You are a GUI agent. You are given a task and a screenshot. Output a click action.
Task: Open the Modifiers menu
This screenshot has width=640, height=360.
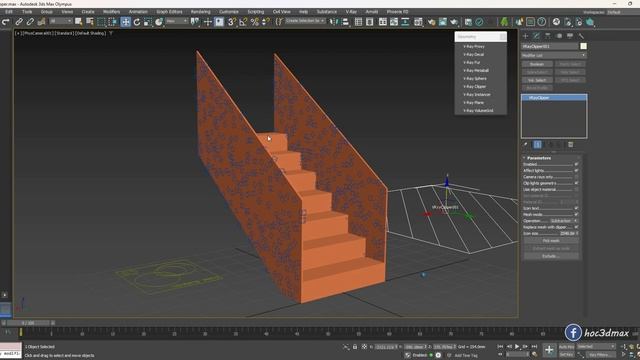(111, 12)
